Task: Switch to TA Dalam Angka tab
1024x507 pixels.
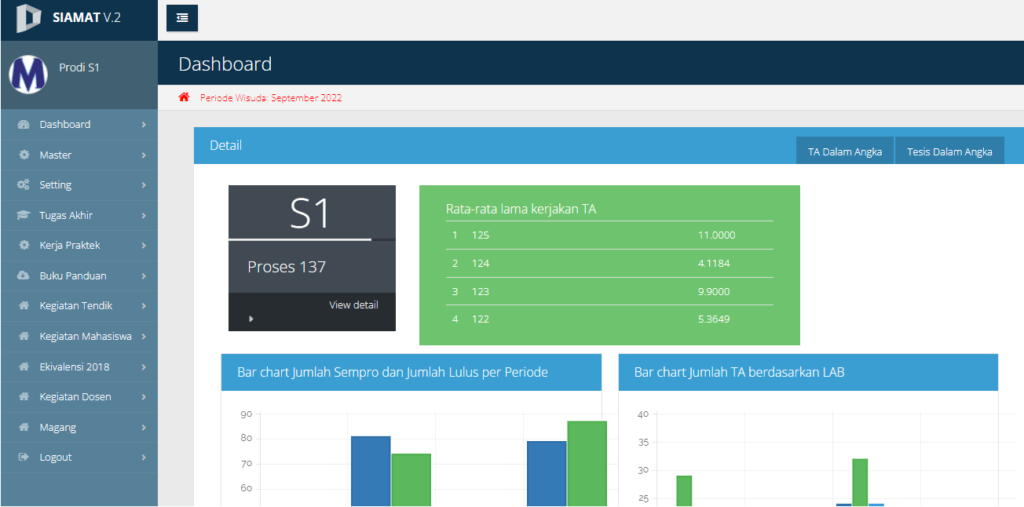Action: point(844,152)
